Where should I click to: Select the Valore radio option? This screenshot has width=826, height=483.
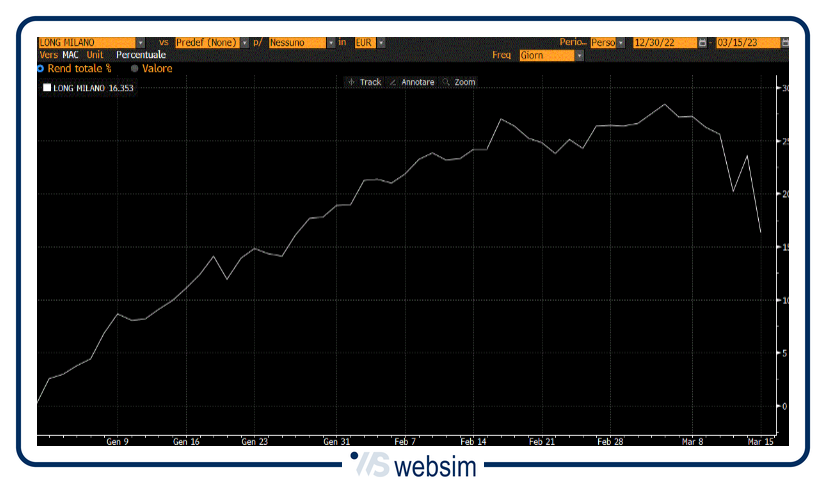[135, 69]
